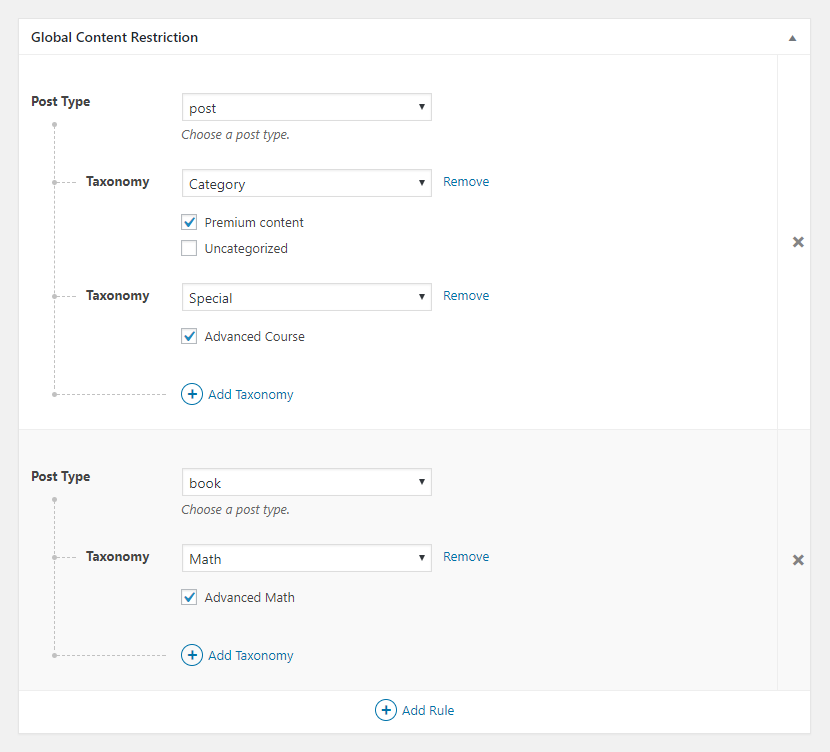Check the Uncategorized checkbox
The height and width of the screenshot is (752, 830).
point(189,248)
